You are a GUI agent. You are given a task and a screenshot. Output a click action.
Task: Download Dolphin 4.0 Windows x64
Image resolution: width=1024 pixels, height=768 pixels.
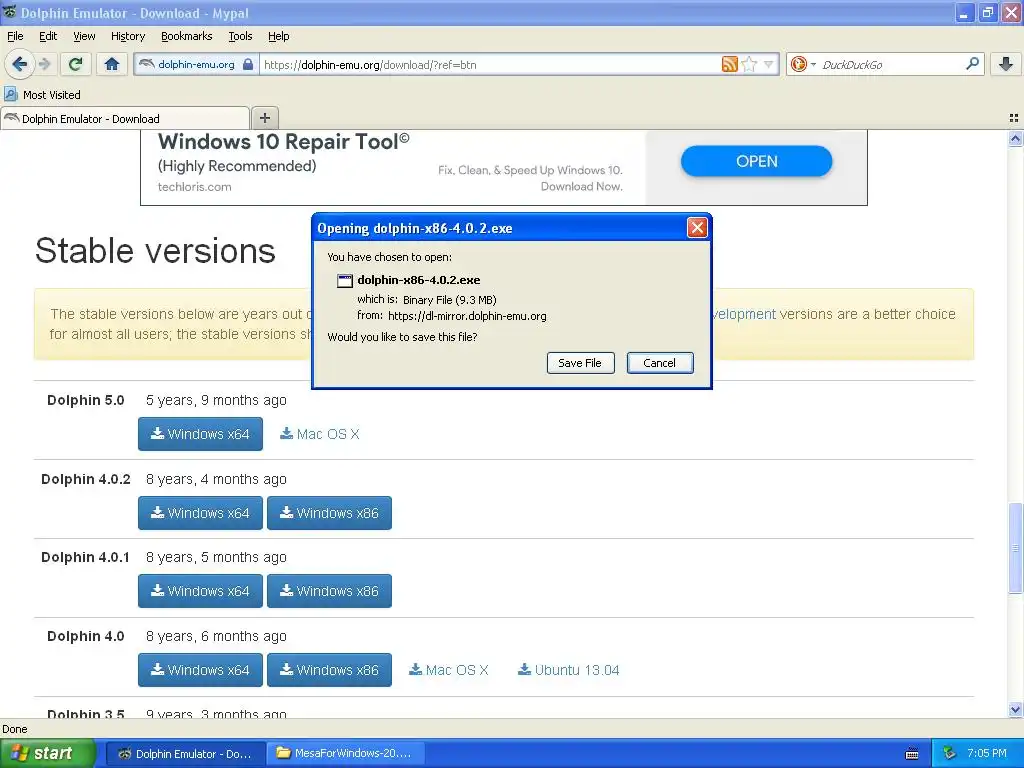click(x=200, y=670)
